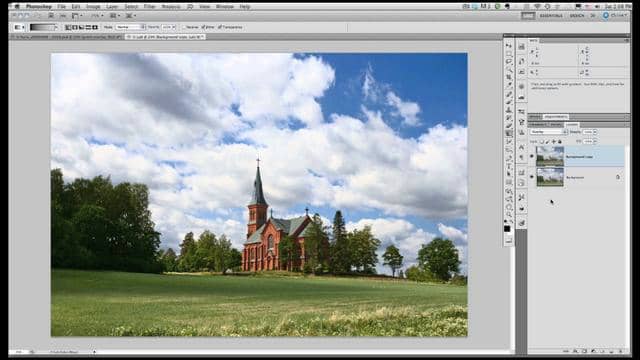Screen dimensions: 640x360
Task: Choose the Diamond Gradient style icon
Action: pos(95,27)
